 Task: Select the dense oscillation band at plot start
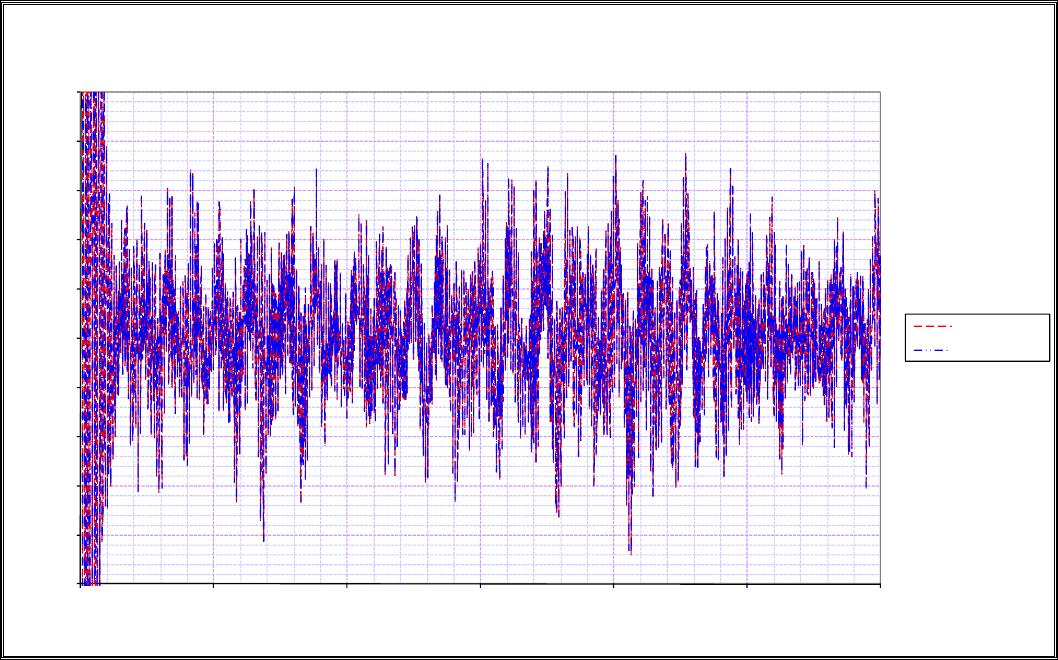tap(92, 337)
